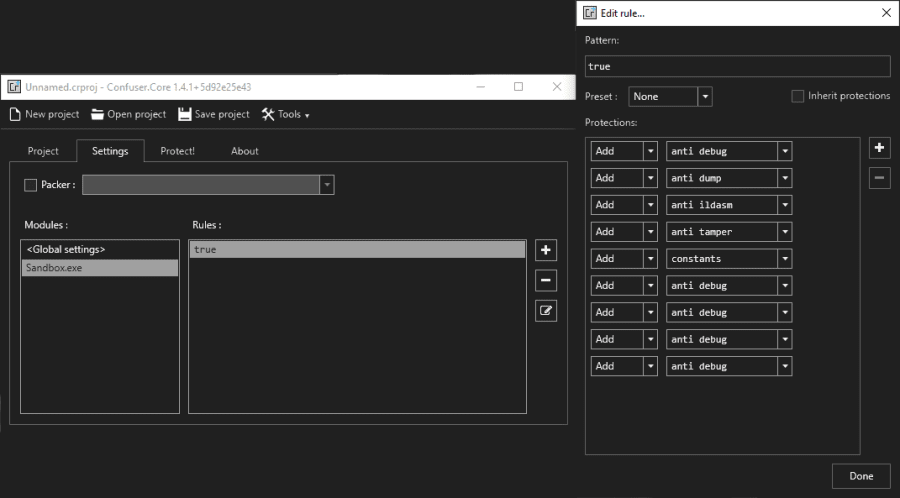Click the New project icon

coord(15,114)
